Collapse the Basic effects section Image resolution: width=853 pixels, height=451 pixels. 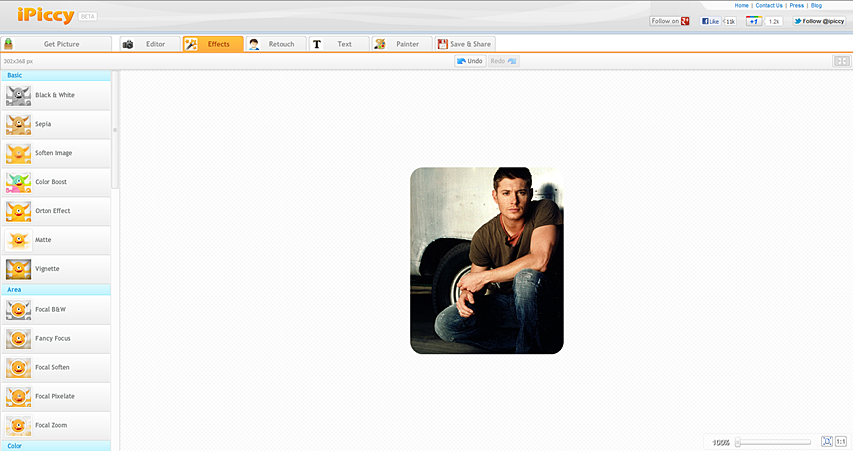click(56, 75)
